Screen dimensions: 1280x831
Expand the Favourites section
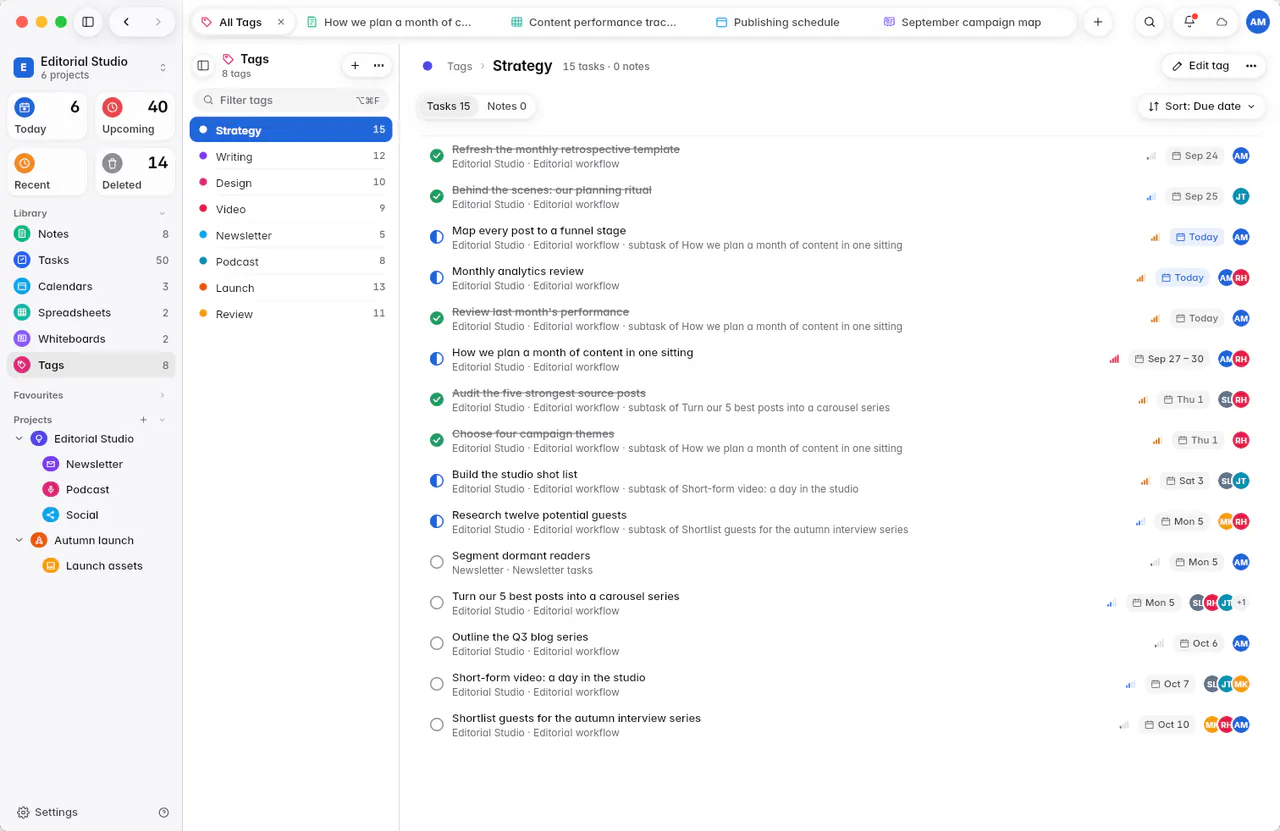pyautogui.click(x=162, y=395)
